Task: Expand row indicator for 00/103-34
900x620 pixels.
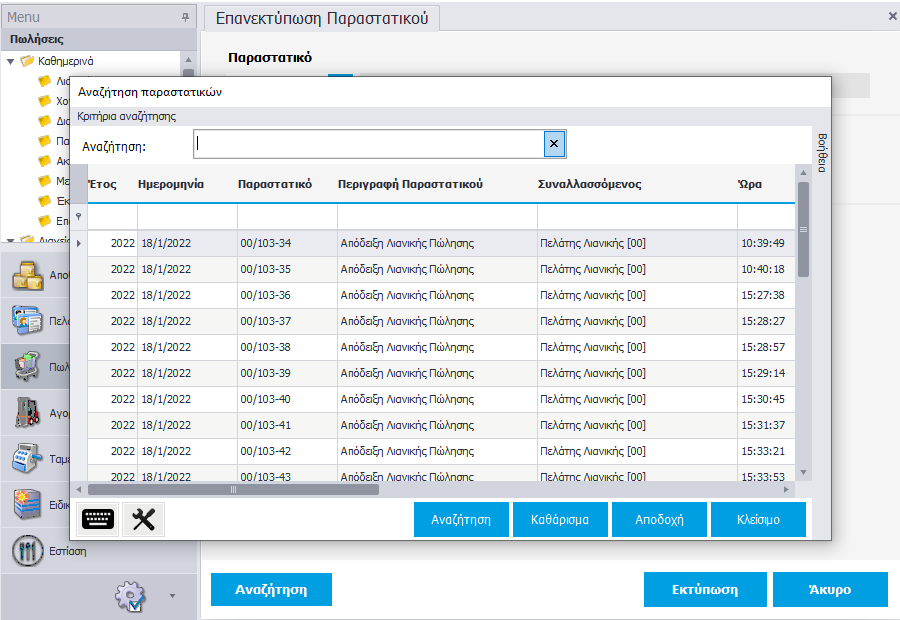Action: coord(79,243)
